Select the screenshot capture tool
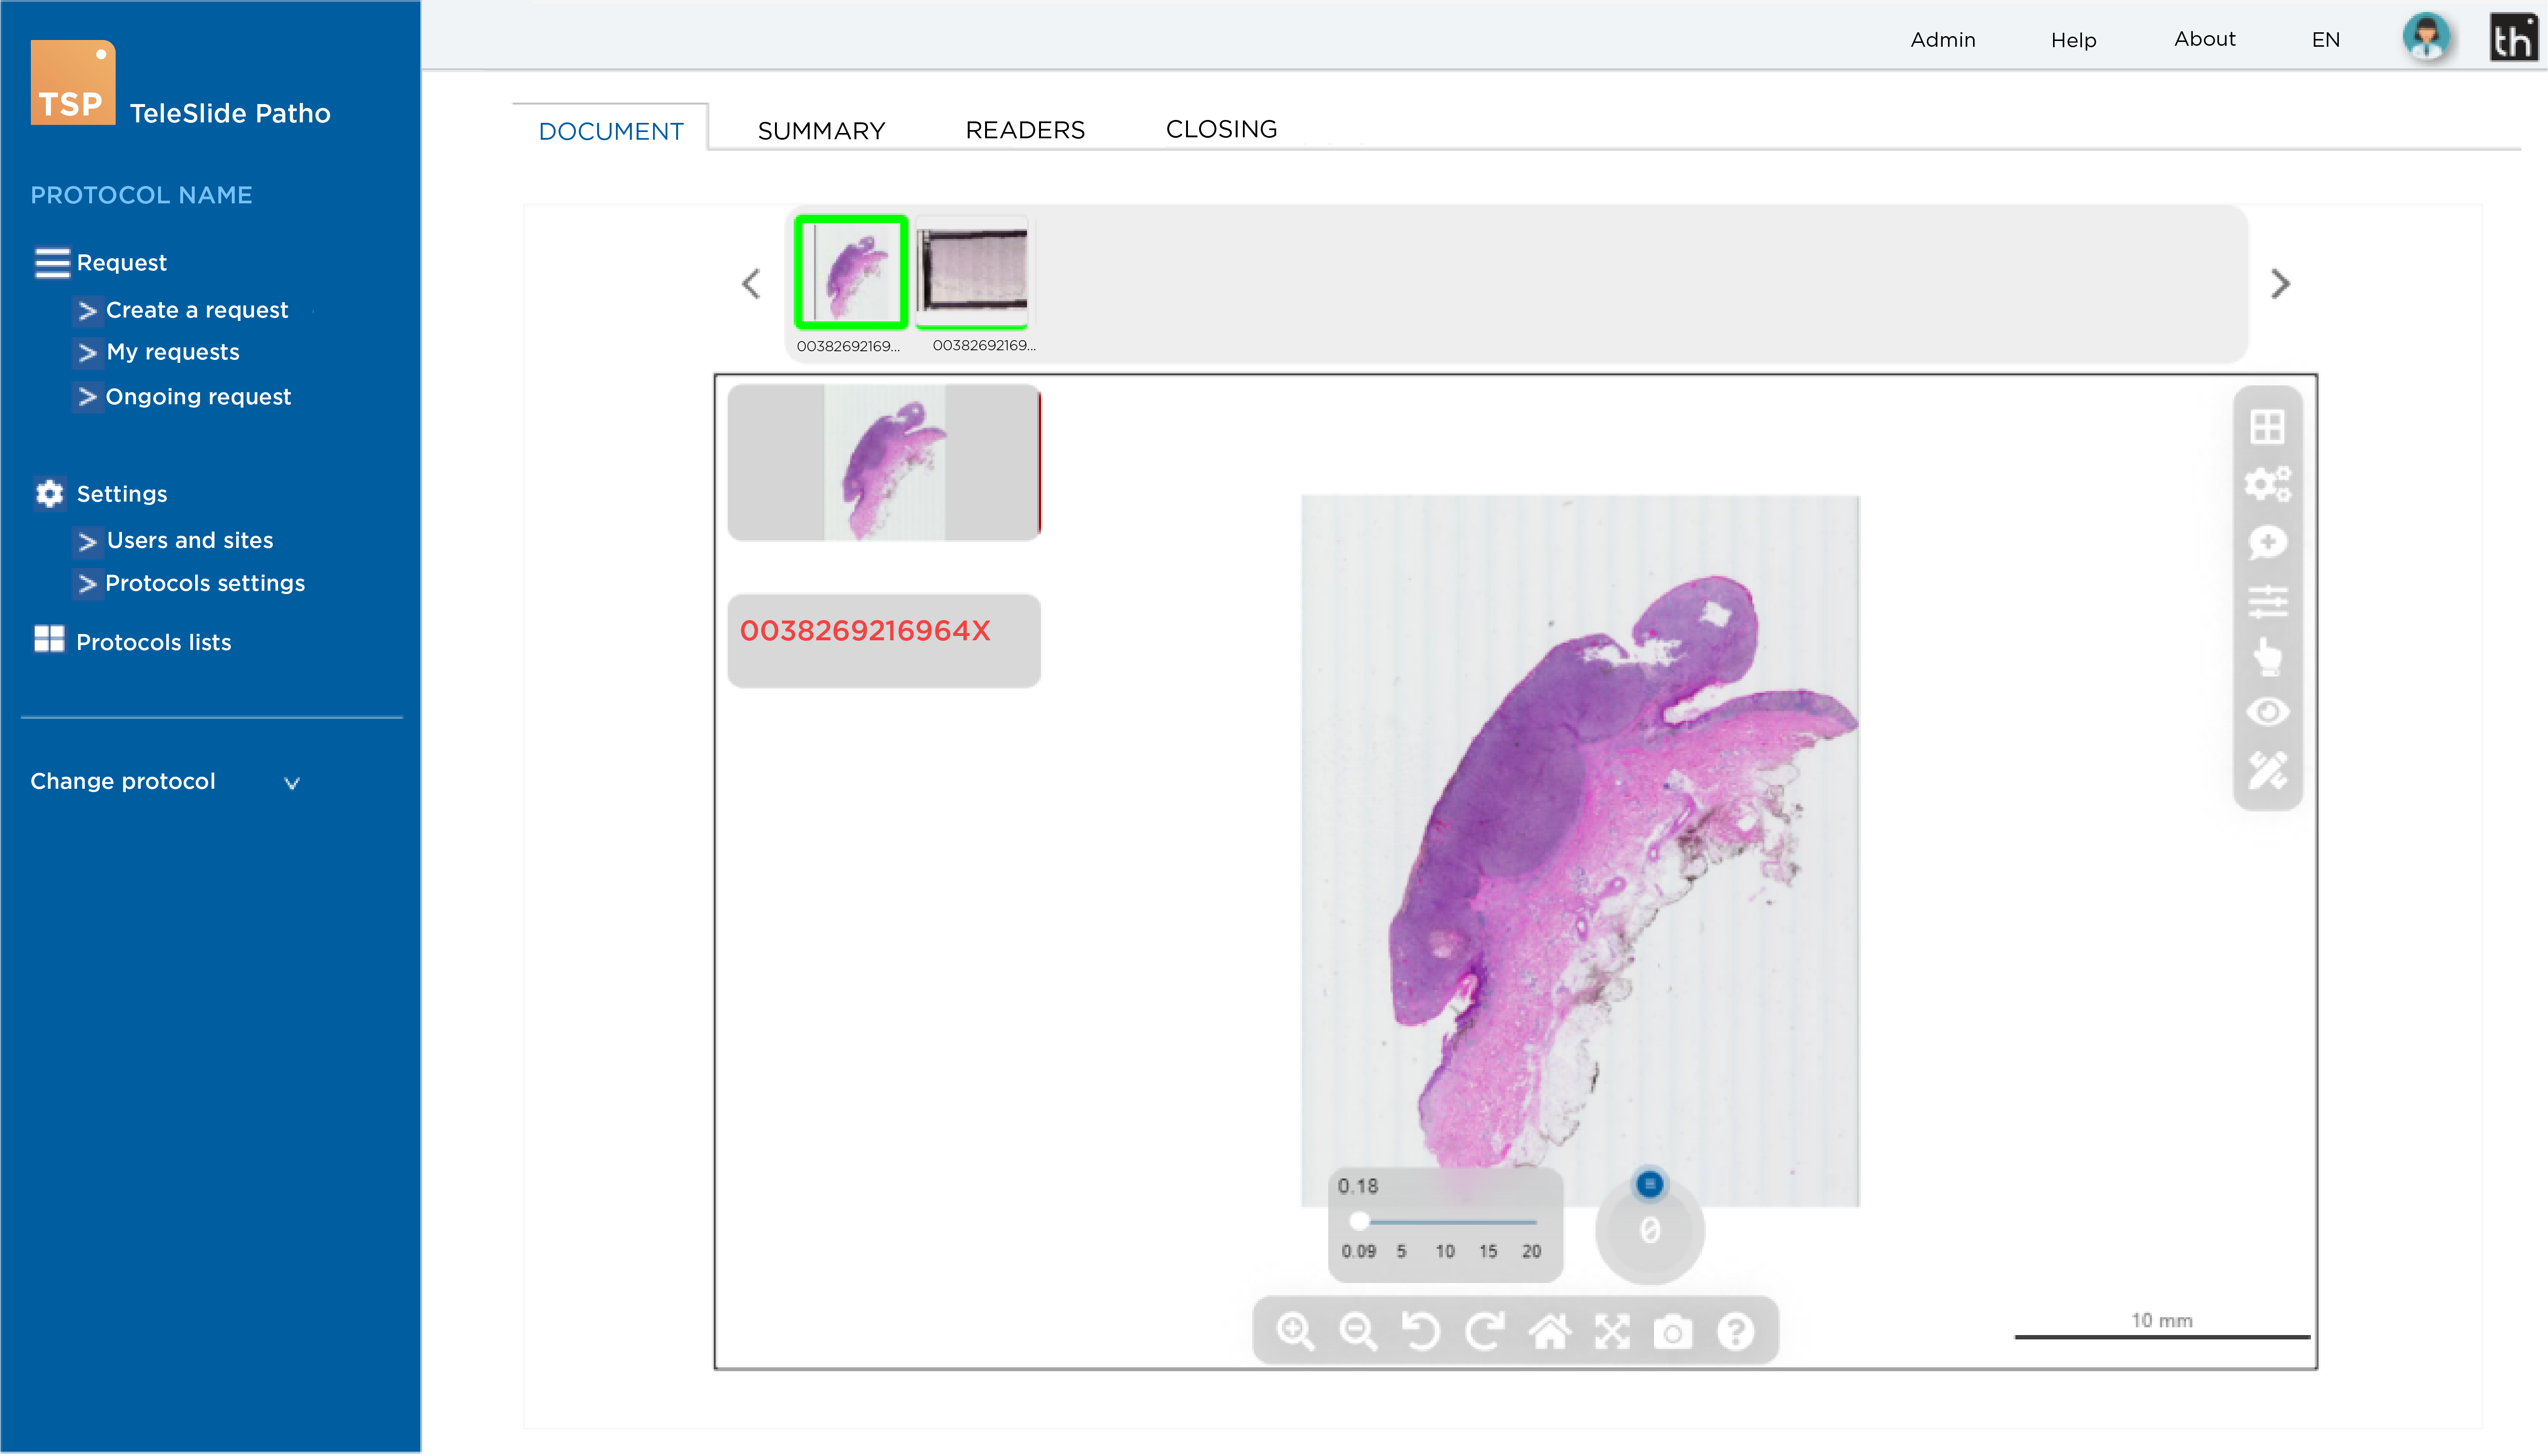The height and width of the screenshot is (1456, 2548). 1675,1332
